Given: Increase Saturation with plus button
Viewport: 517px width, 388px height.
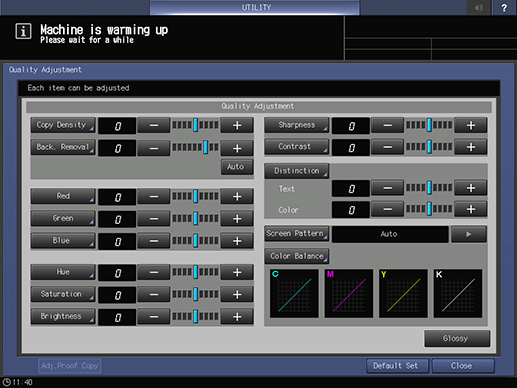Looking at the screenshot, I should (x=237, y=295).
